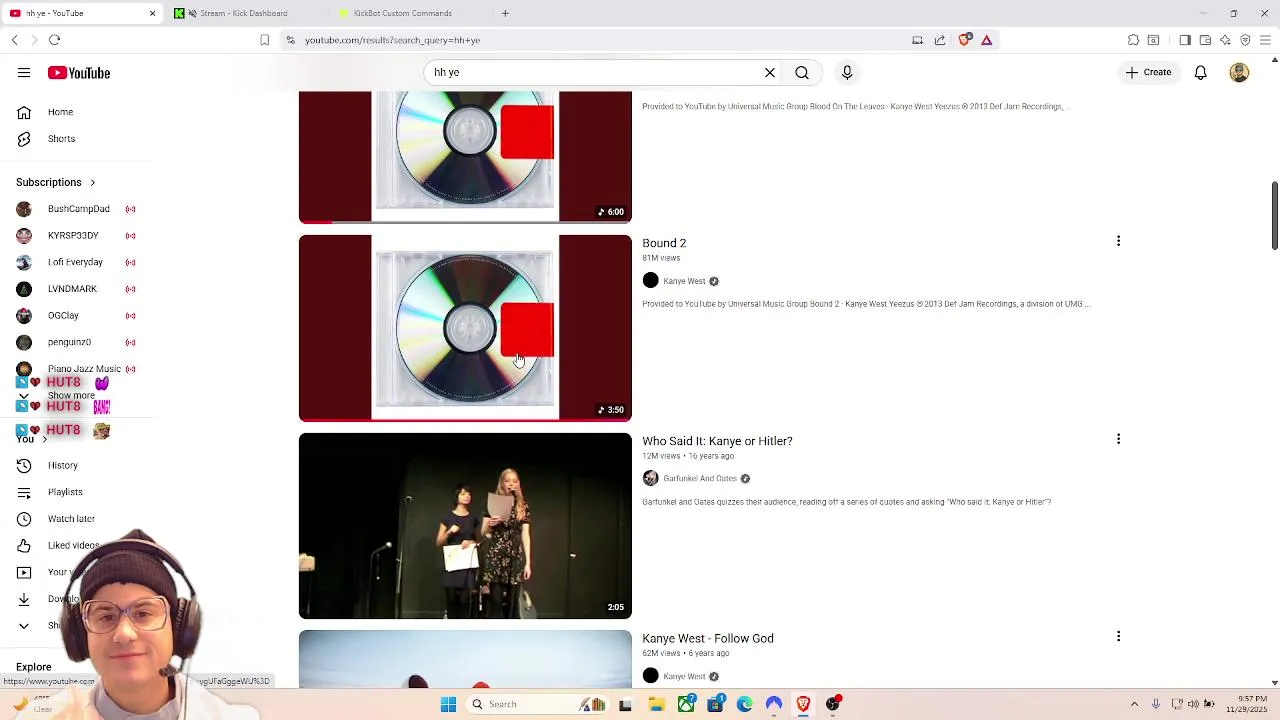This screenshot has height=720, width=1280.
Task: Open the BushCampDad subscription
Action: tap(76, 209)
